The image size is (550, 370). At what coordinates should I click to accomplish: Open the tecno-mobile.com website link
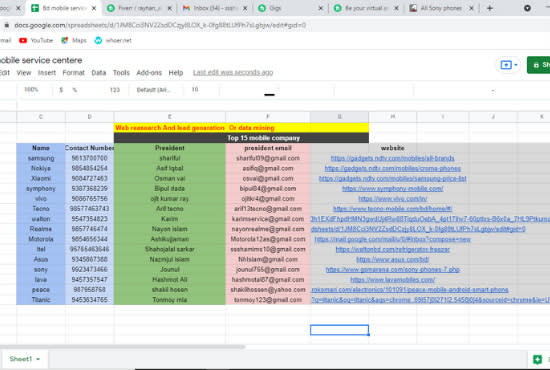(393, 209)
